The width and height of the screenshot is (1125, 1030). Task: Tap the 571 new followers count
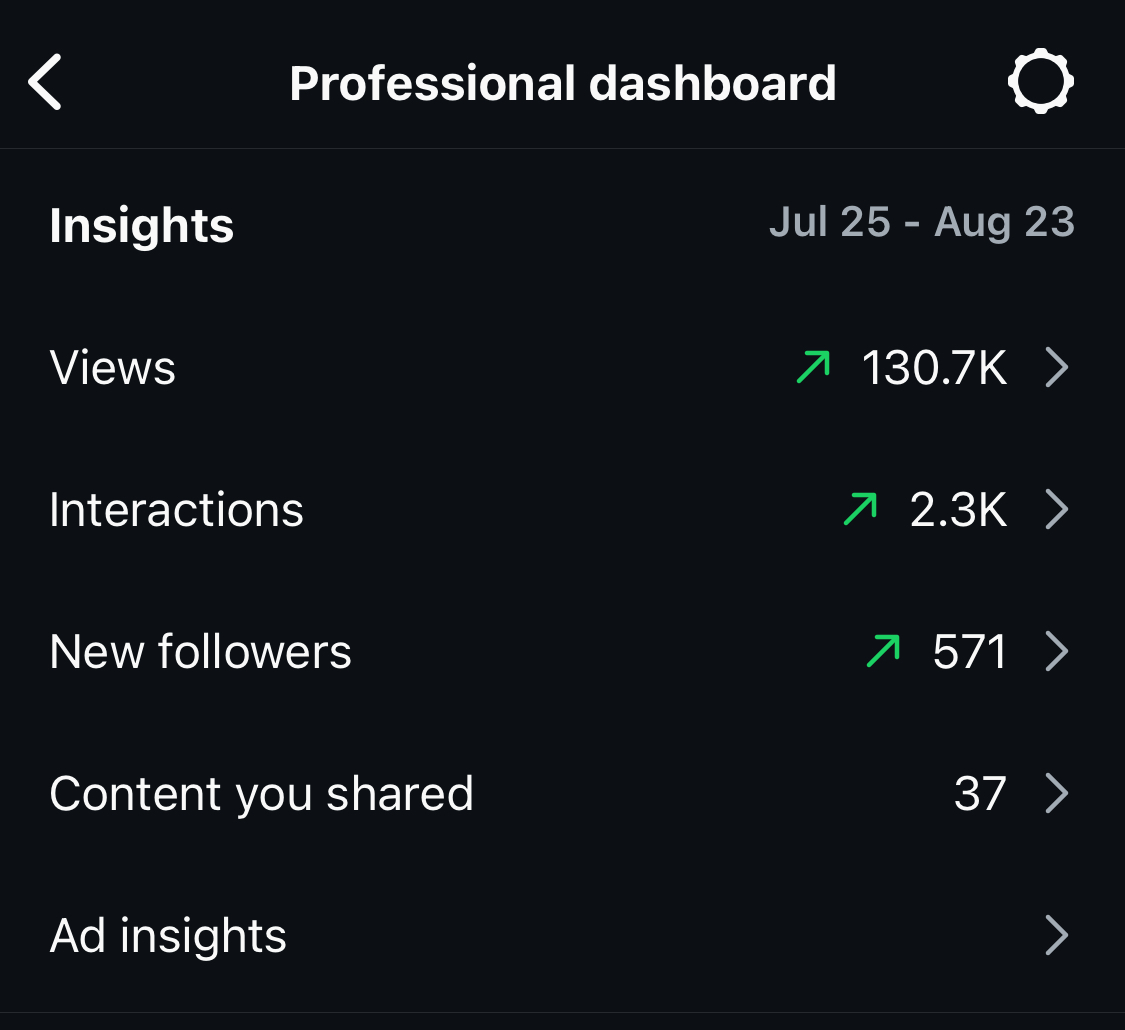[969, 652]
